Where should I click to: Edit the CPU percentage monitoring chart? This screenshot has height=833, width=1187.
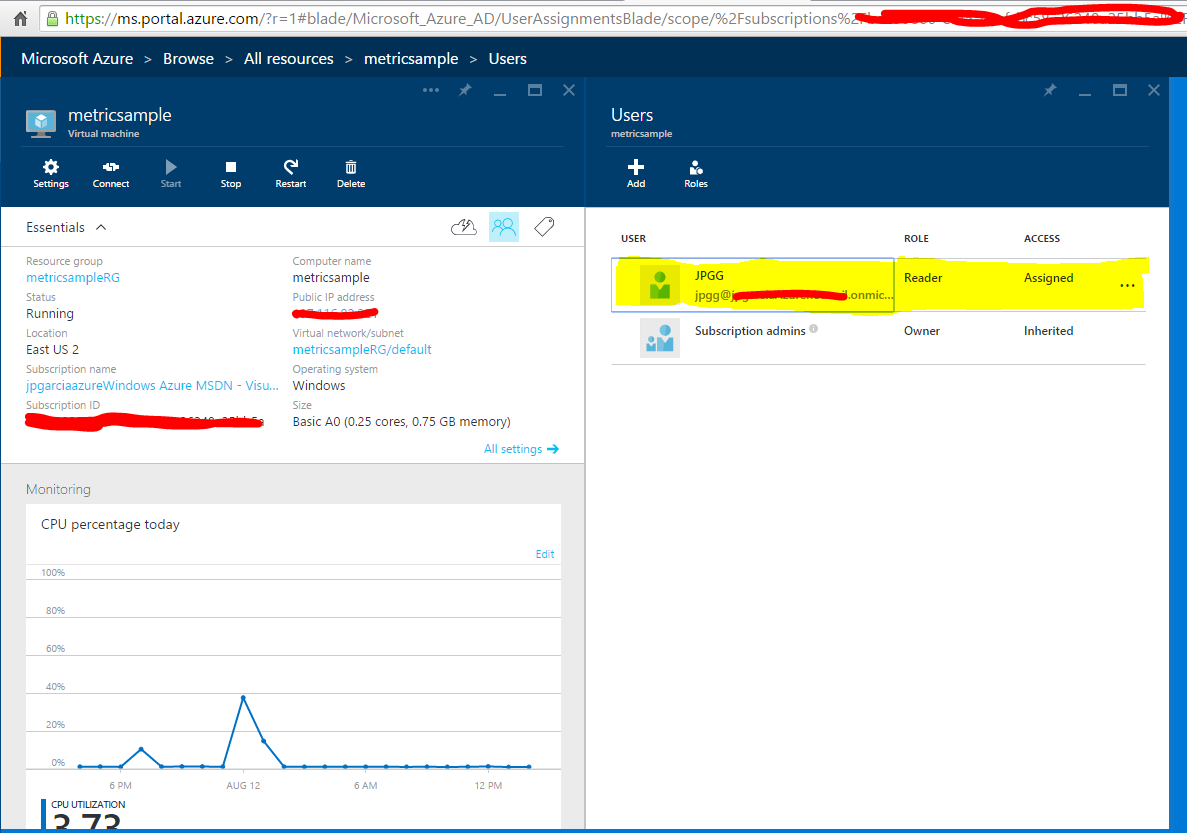[544, 554]
